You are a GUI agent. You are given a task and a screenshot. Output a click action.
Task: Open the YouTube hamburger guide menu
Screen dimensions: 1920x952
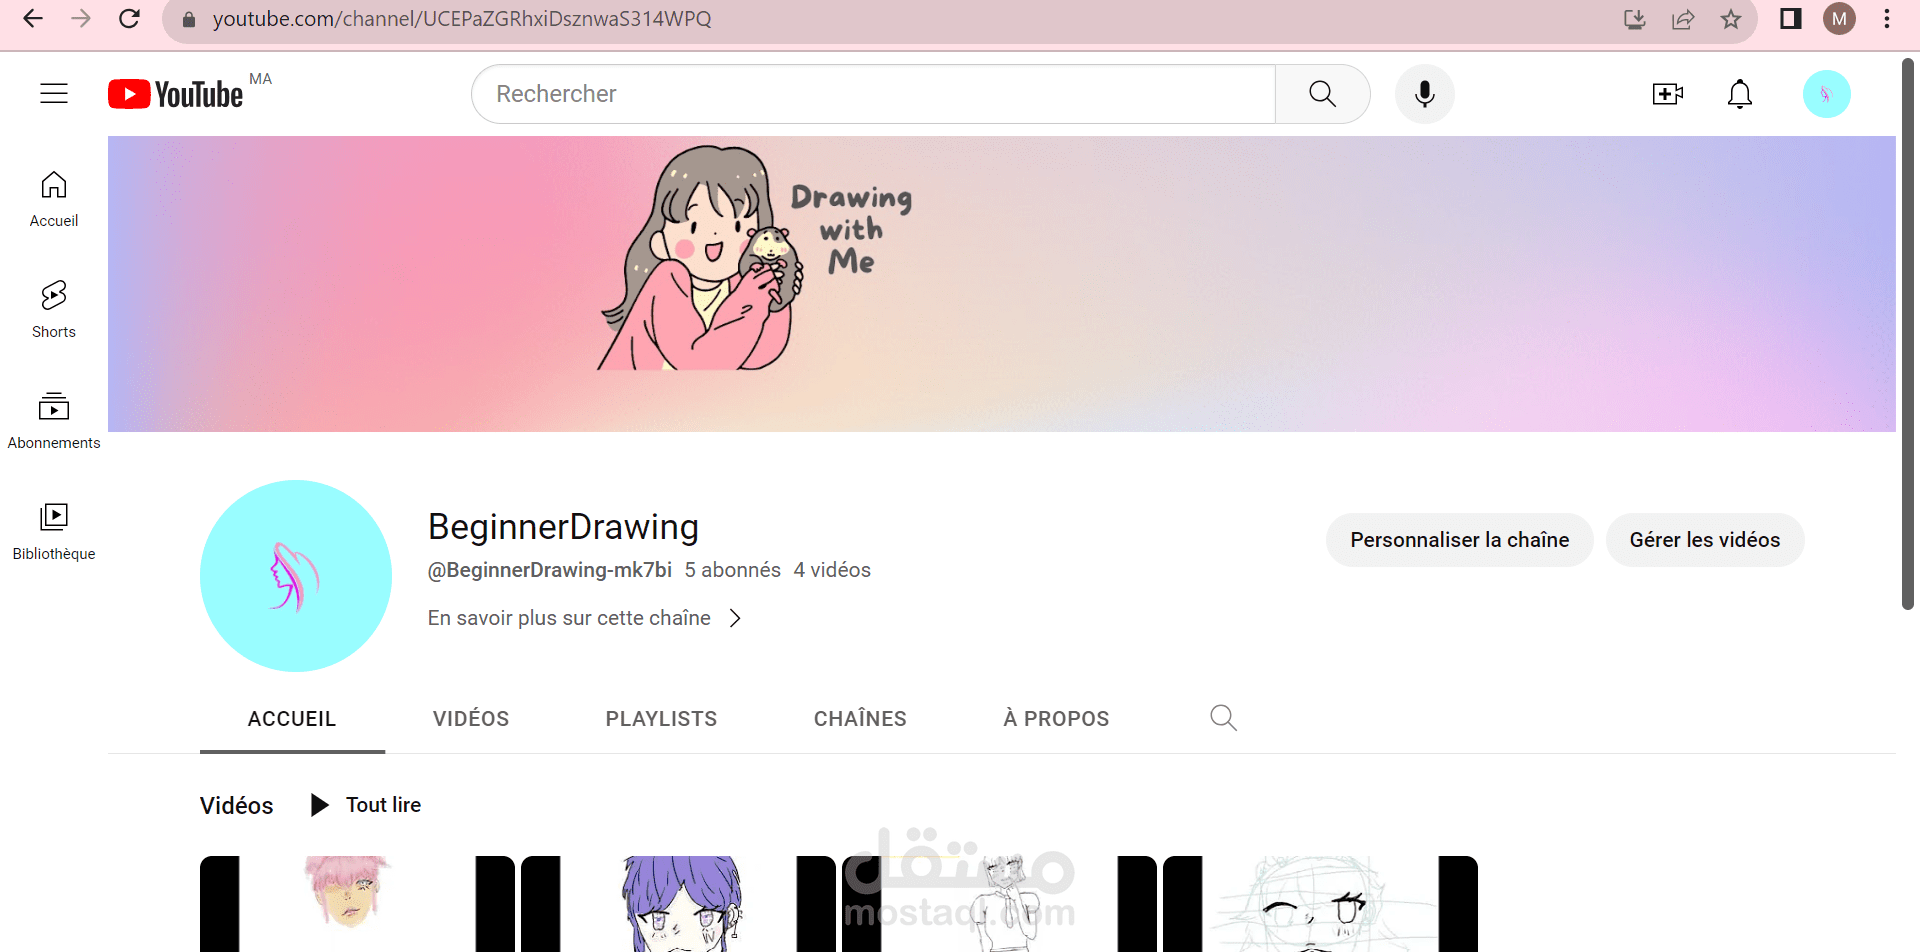[54, 94]
